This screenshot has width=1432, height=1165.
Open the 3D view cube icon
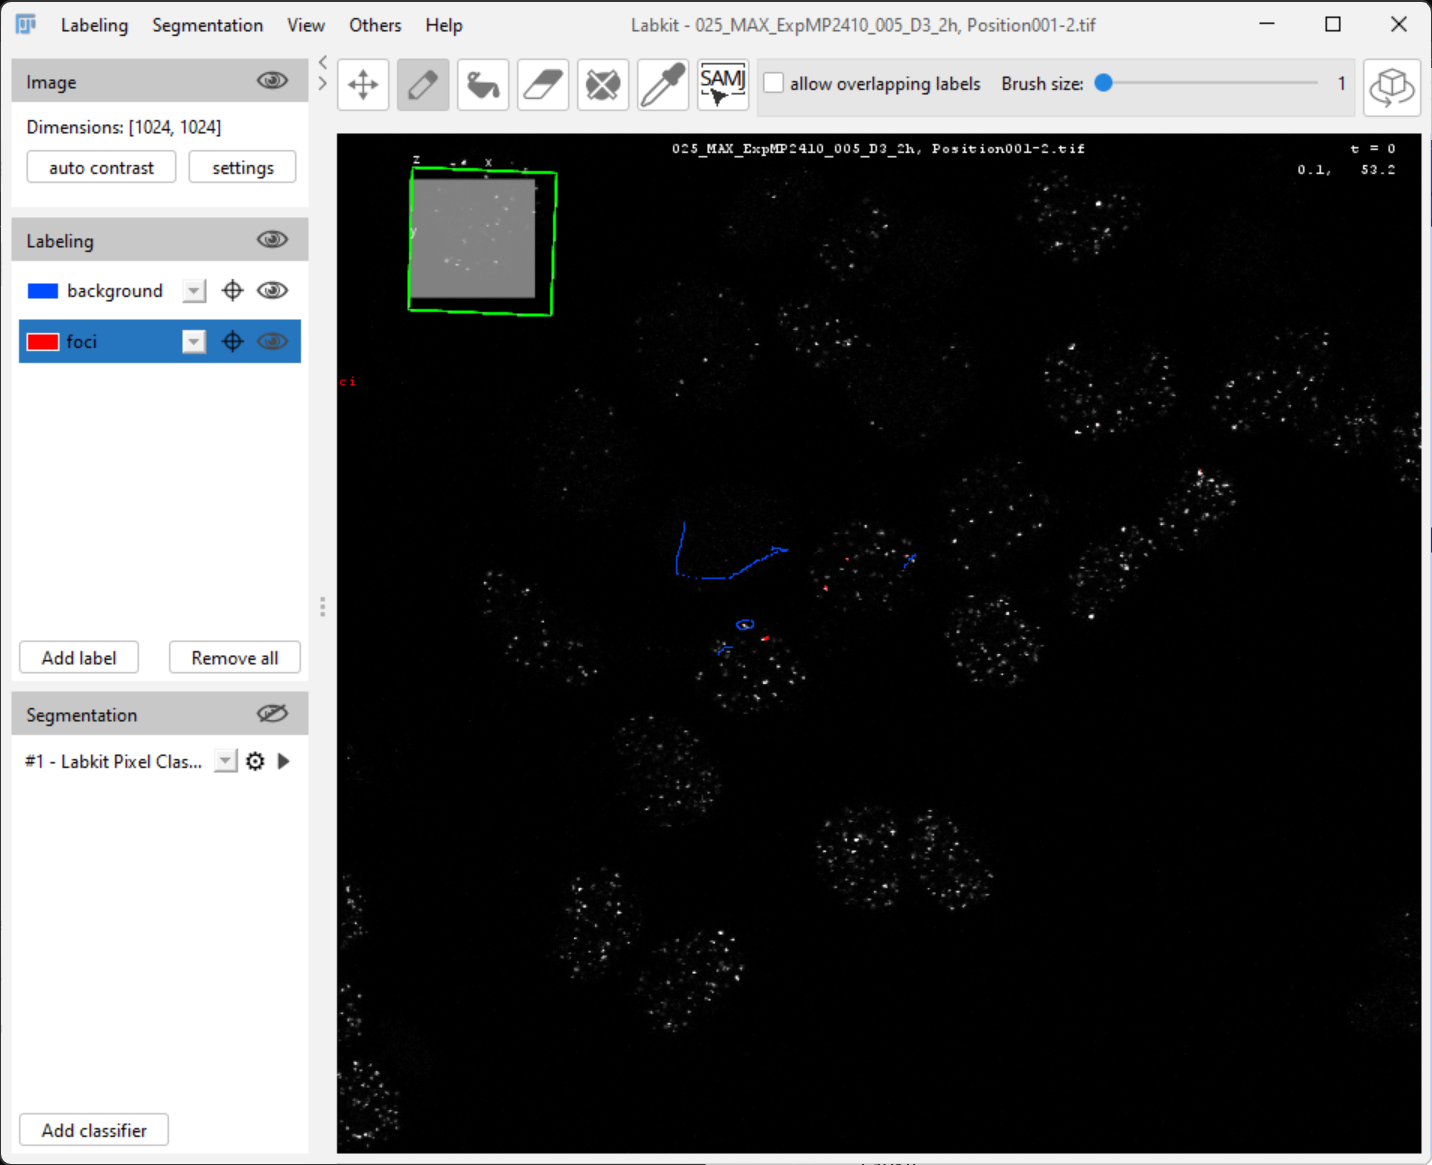[x=1391, y=87]
